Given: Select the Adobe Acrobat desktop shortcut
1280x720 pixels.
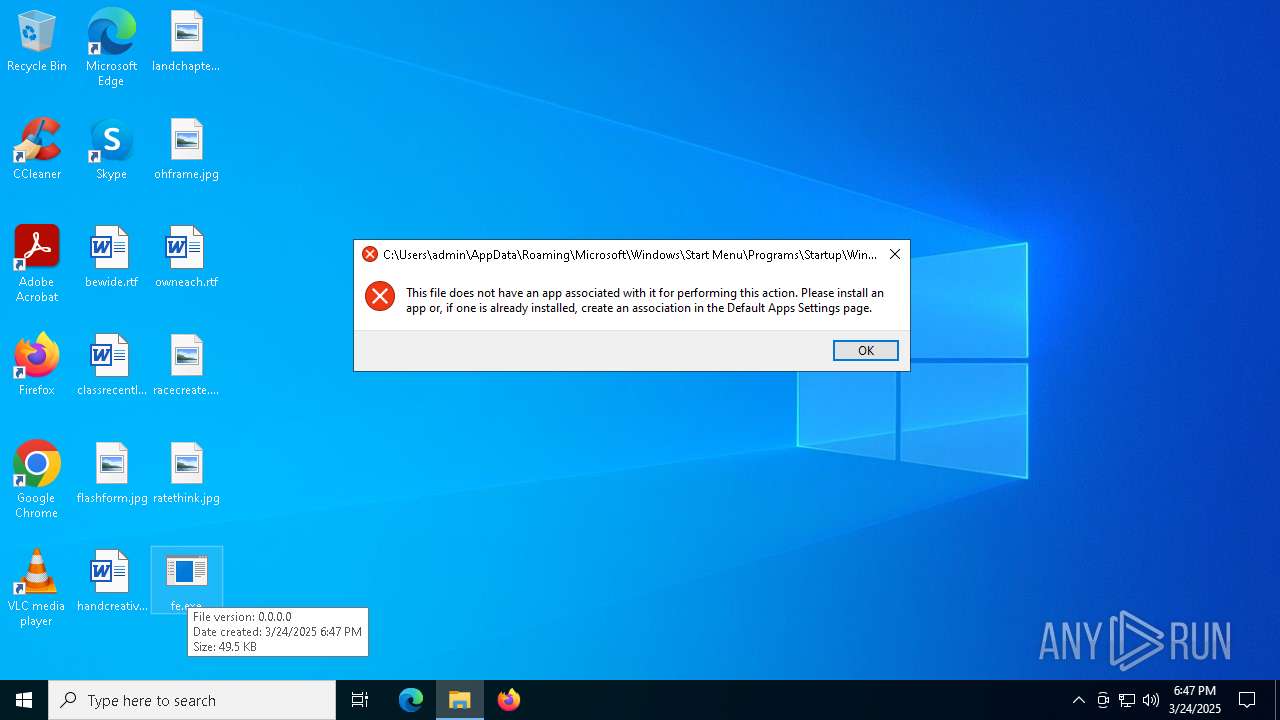Looking at the screenshot, I should coord(37,264).
